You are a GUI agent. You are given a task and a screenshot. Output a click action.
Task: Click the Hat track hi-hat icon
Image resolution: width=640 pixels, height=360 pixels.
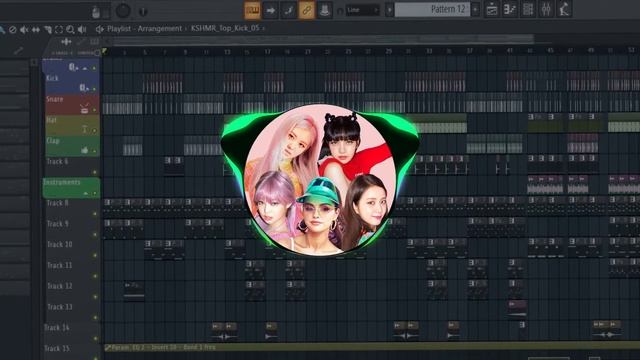click(84, 129)
